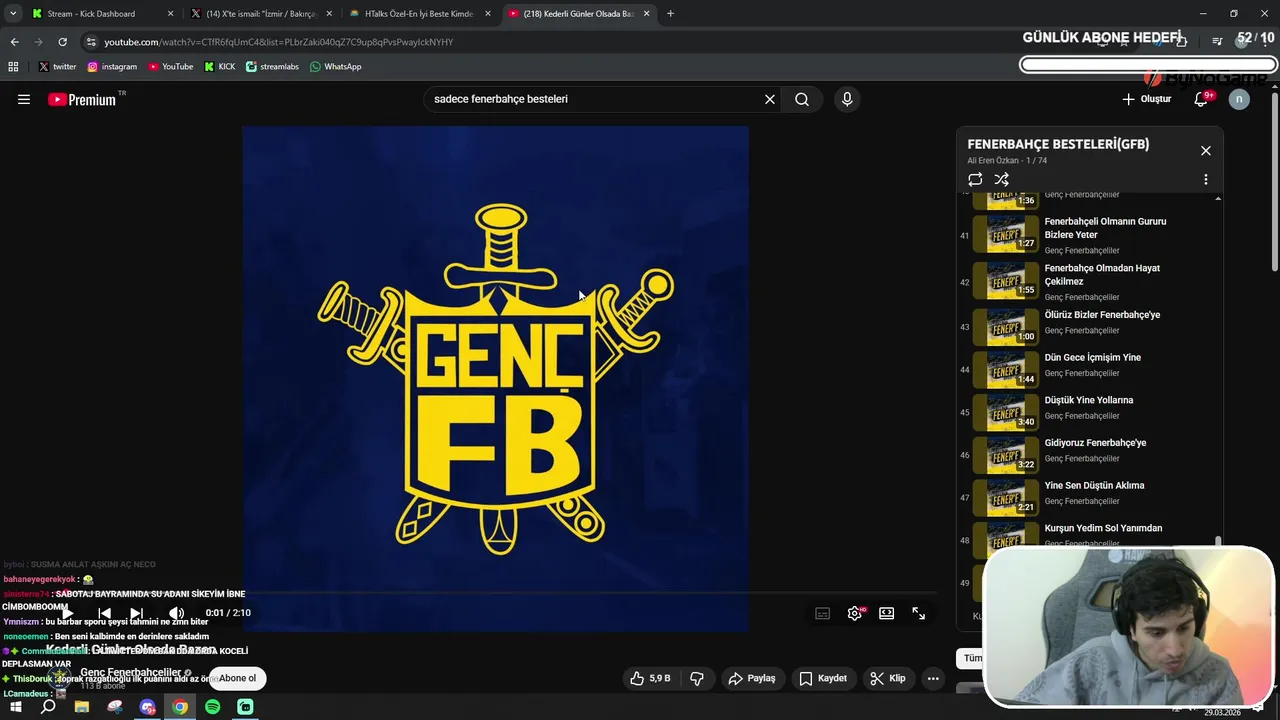Screen dimensions: 1280x720
Task: Open the Oluştur create menu
Action: pyautogui.click(x=1146, y=99)
